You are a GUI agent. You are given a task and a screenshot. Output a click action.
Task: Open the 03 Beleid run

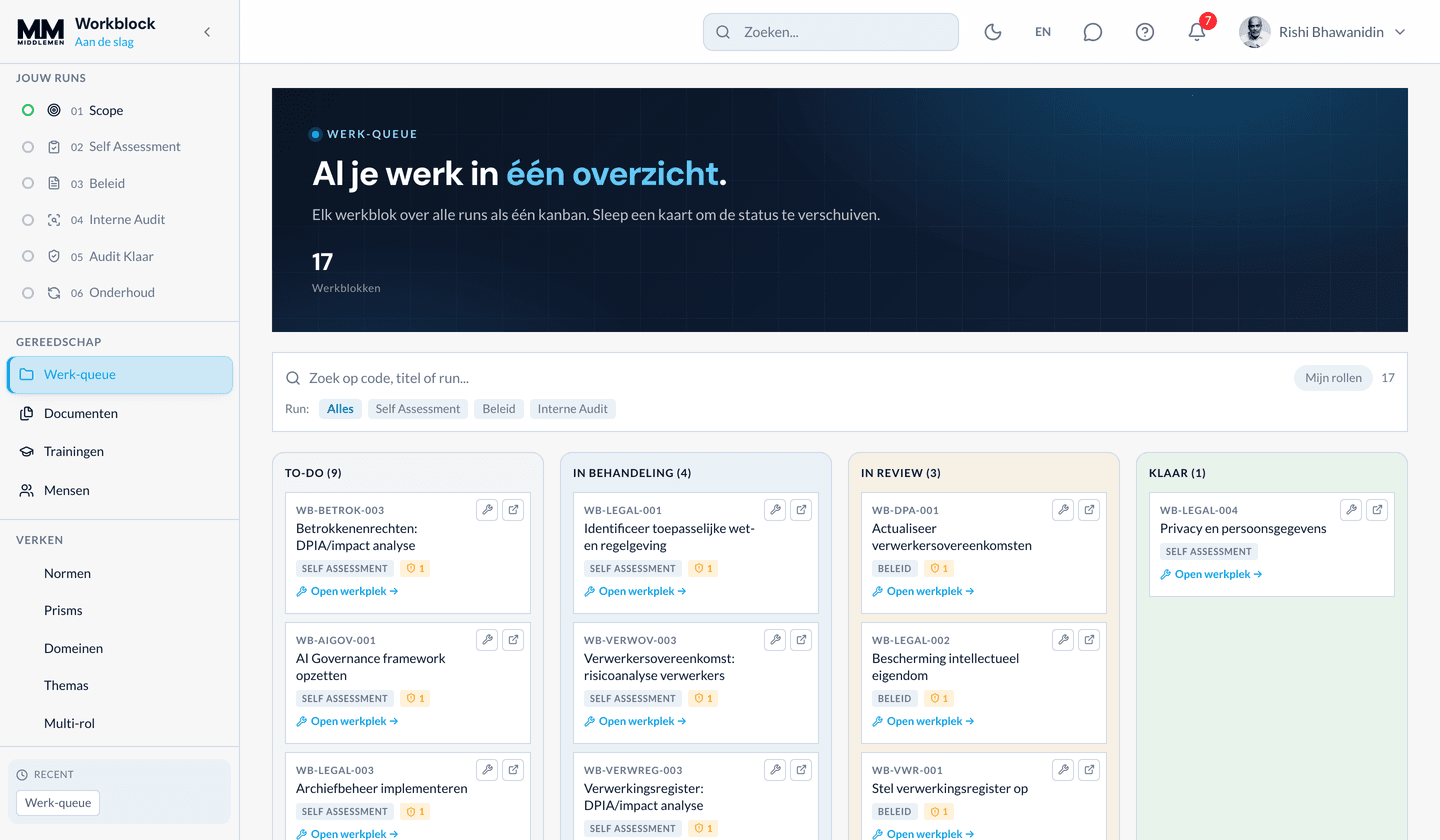click(120, 183)
